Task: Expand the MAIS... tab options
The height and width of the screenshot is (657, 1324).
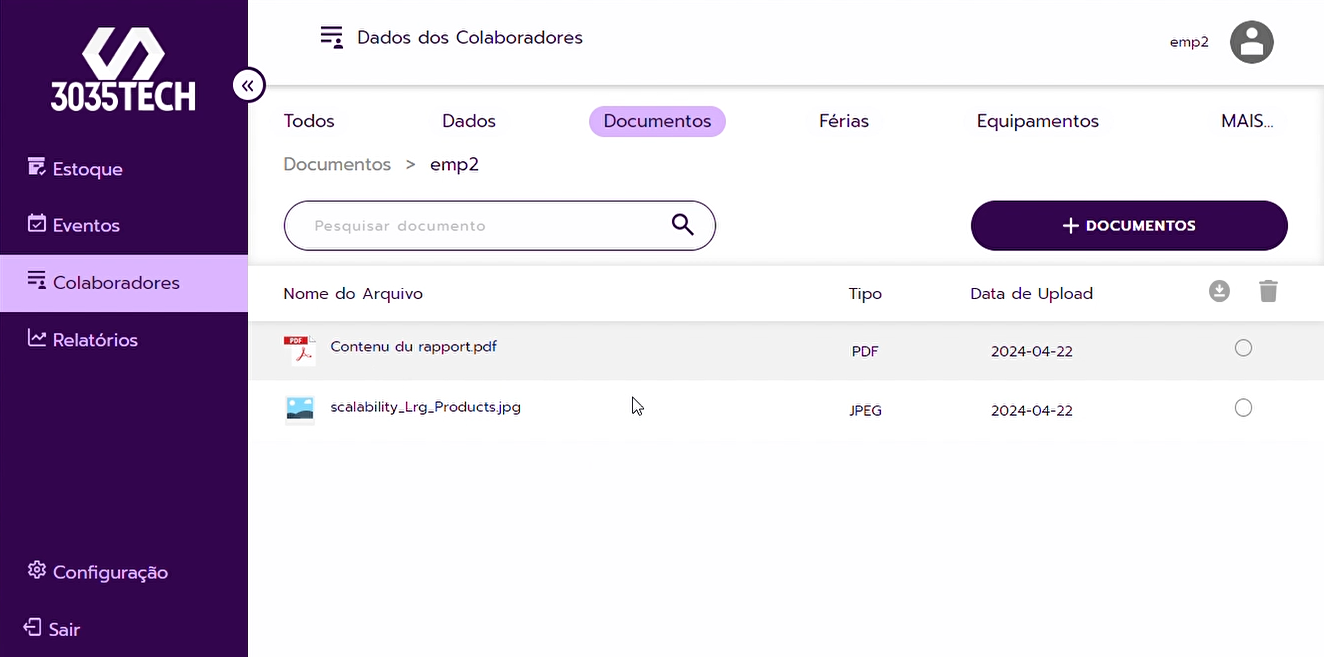Action: click(1247, 121)
